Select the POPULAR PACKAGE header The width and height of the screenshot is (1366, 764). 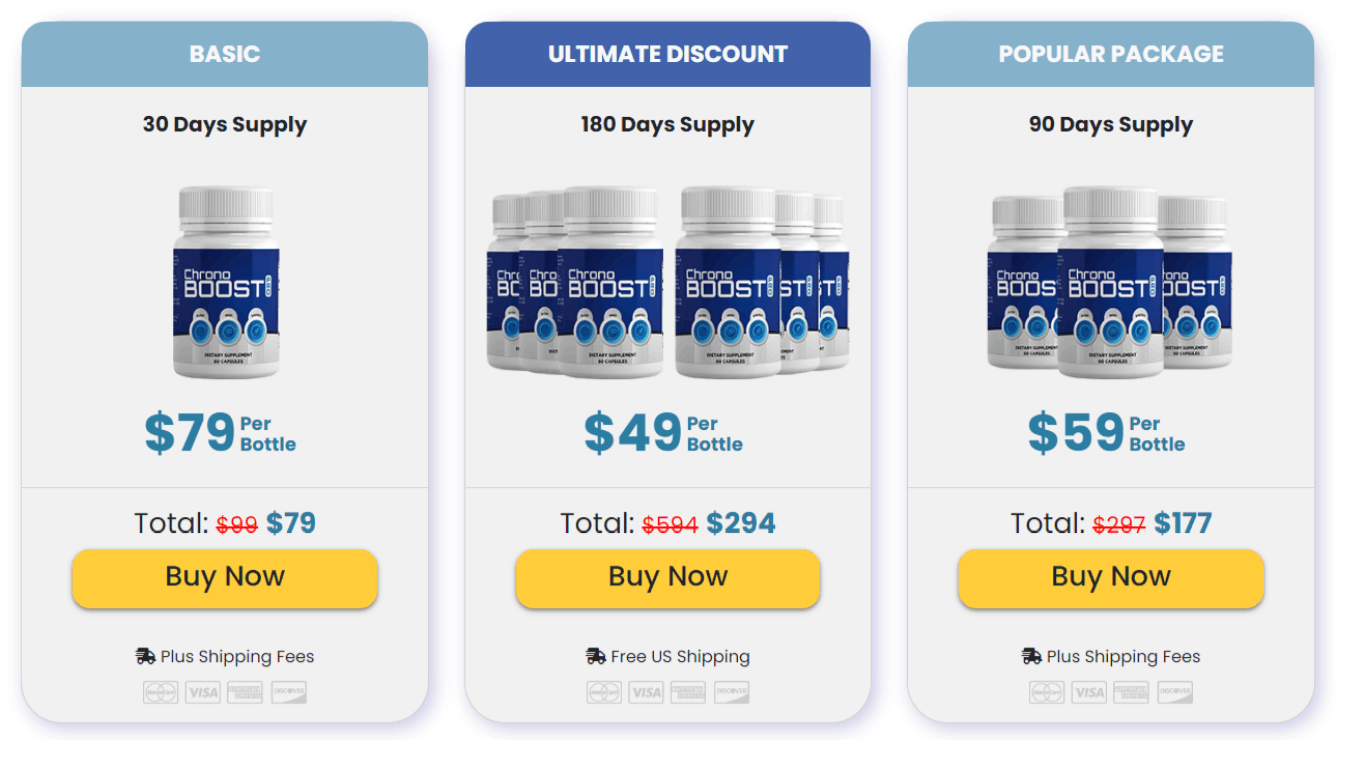[x=1111, y=54]
